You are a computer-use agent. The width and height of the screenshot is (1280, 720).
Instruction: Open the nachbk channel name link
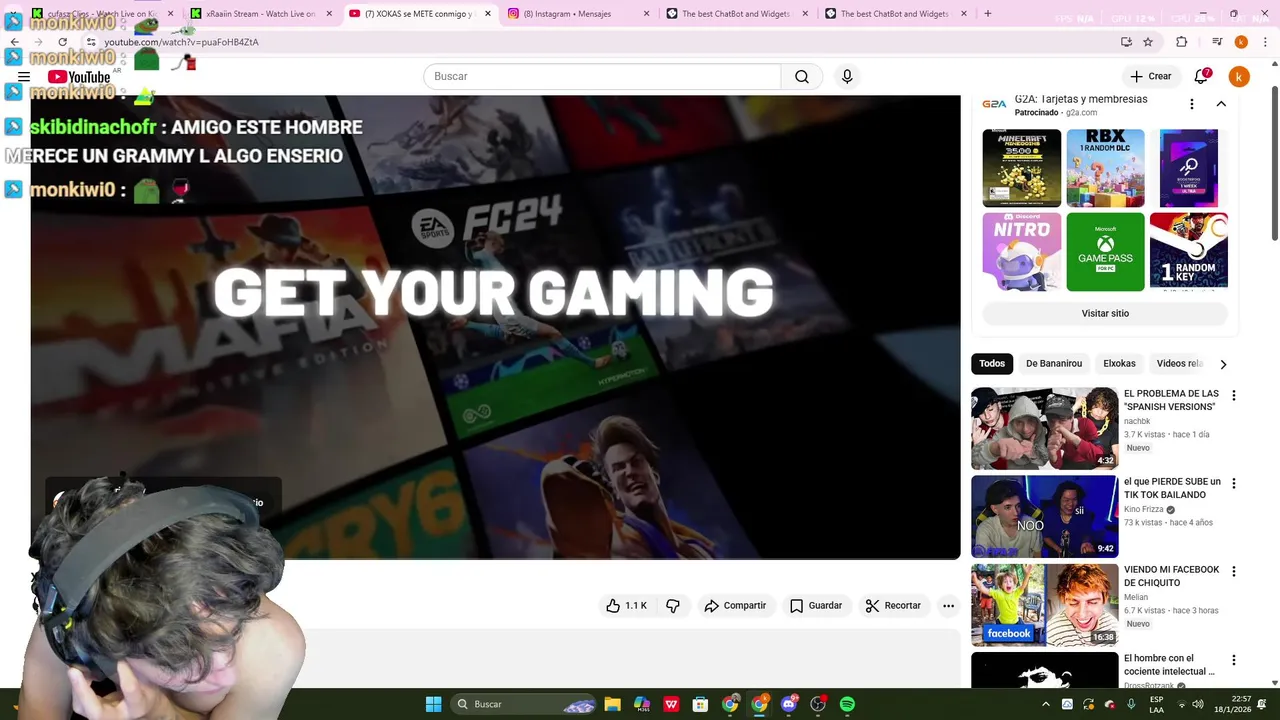click(1137, 421)
